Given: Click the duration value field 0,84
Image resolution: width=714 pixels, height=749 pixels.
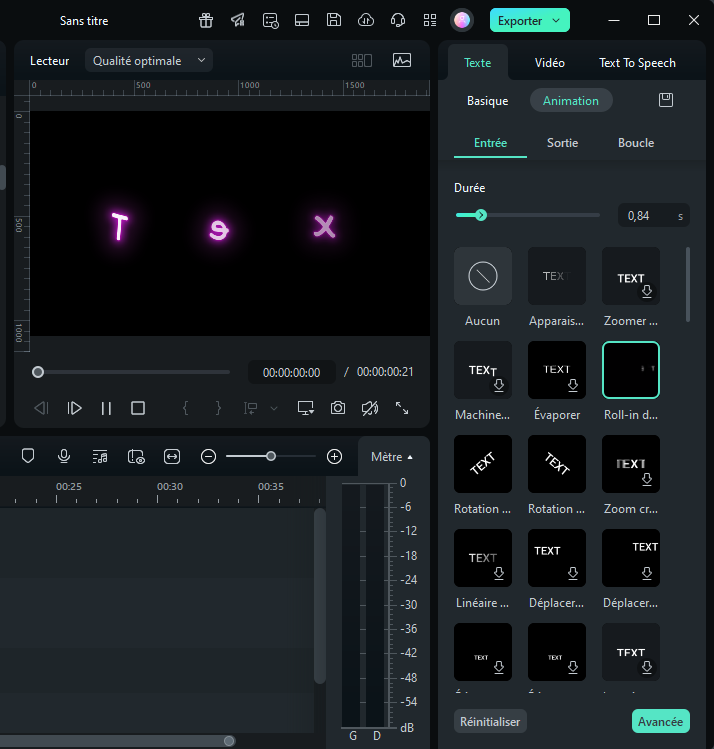Looking at the screenshot, I should click(x=654, y=216).
